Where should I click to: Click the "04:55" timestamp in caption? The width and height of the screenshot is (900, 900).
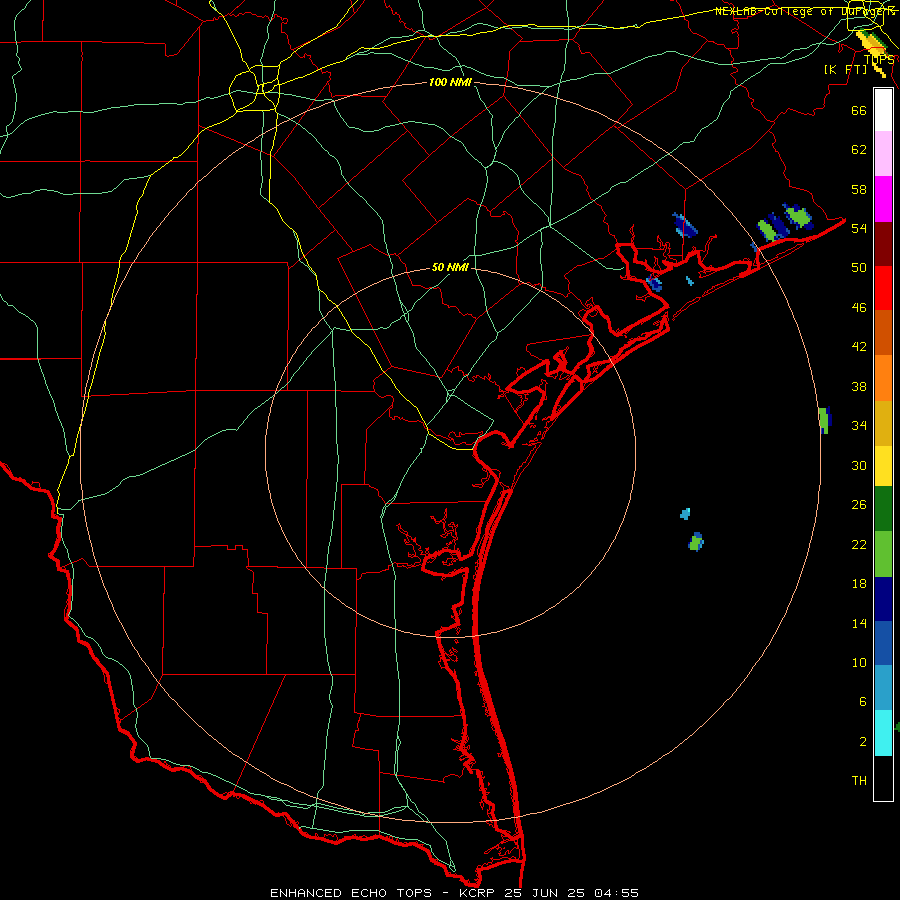coord(616,893)
